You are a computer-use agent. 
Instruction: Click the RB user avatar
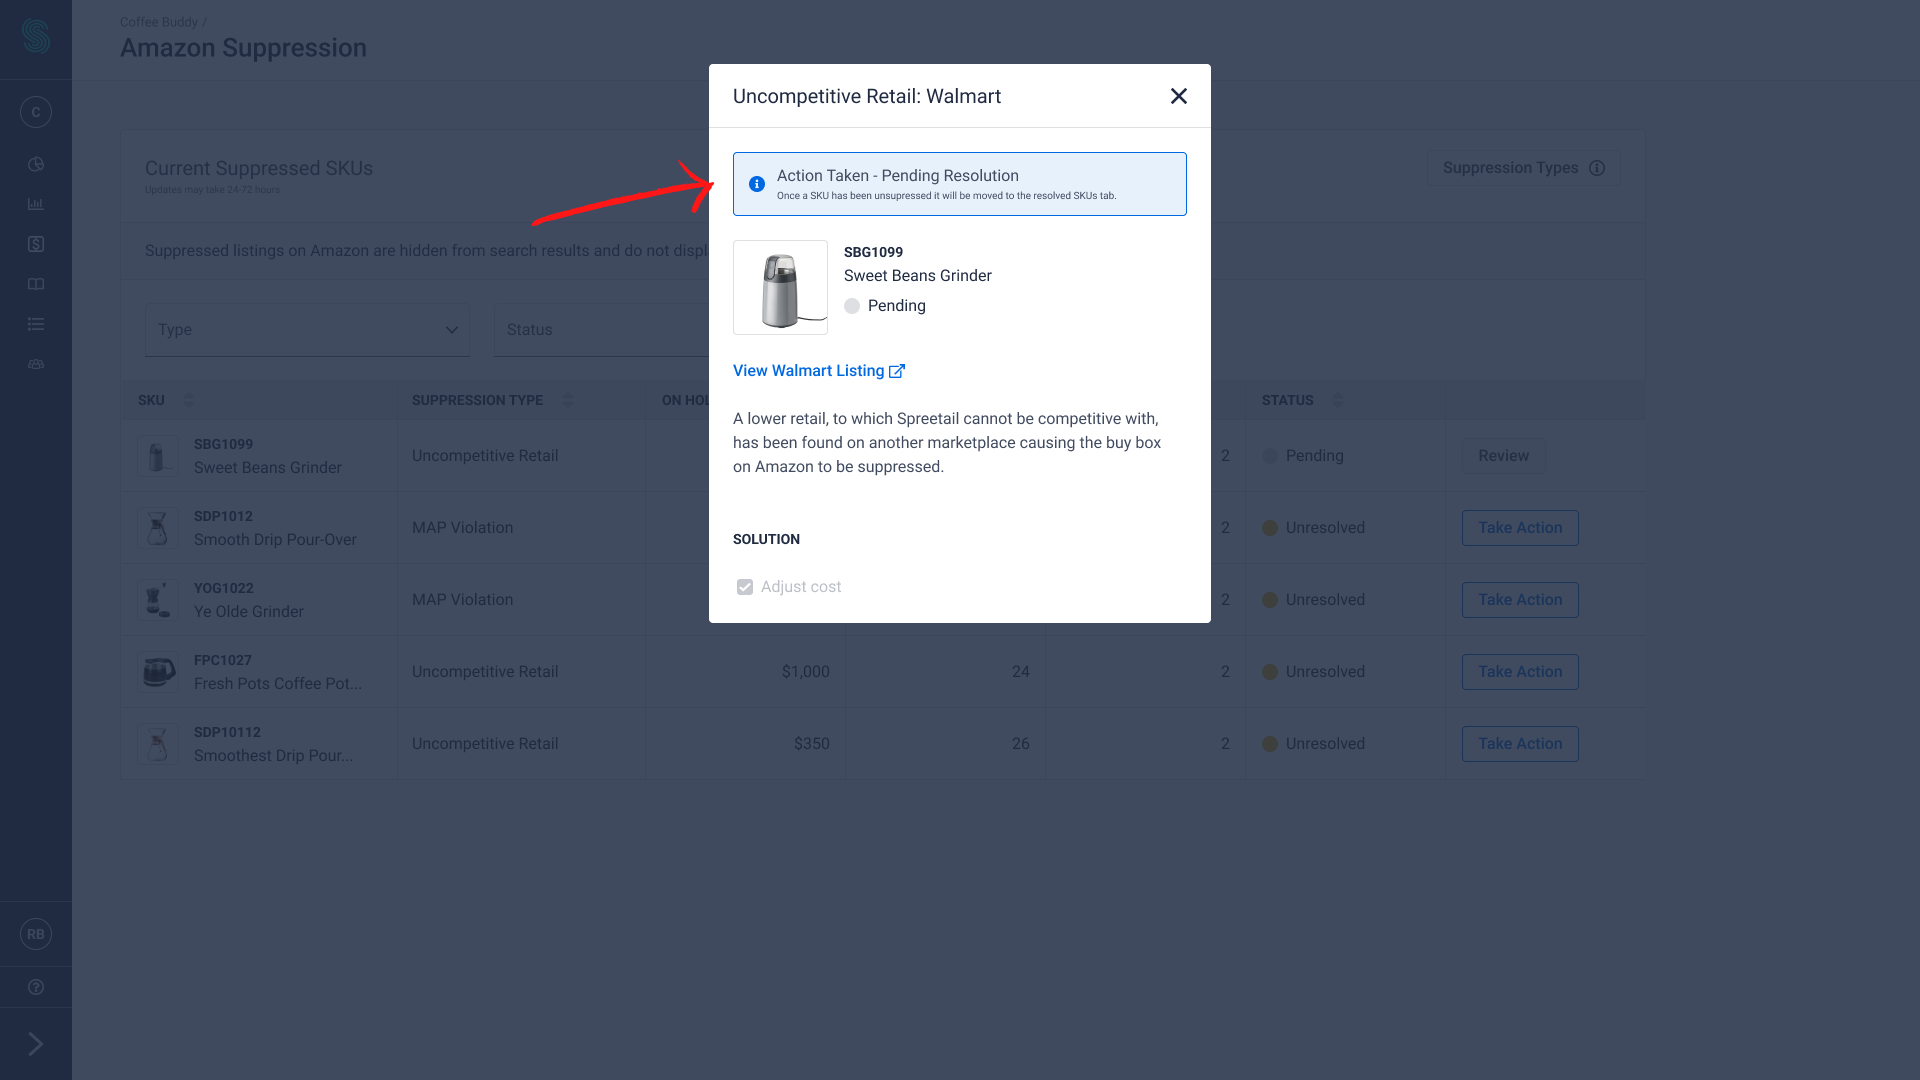click(36, 934)
